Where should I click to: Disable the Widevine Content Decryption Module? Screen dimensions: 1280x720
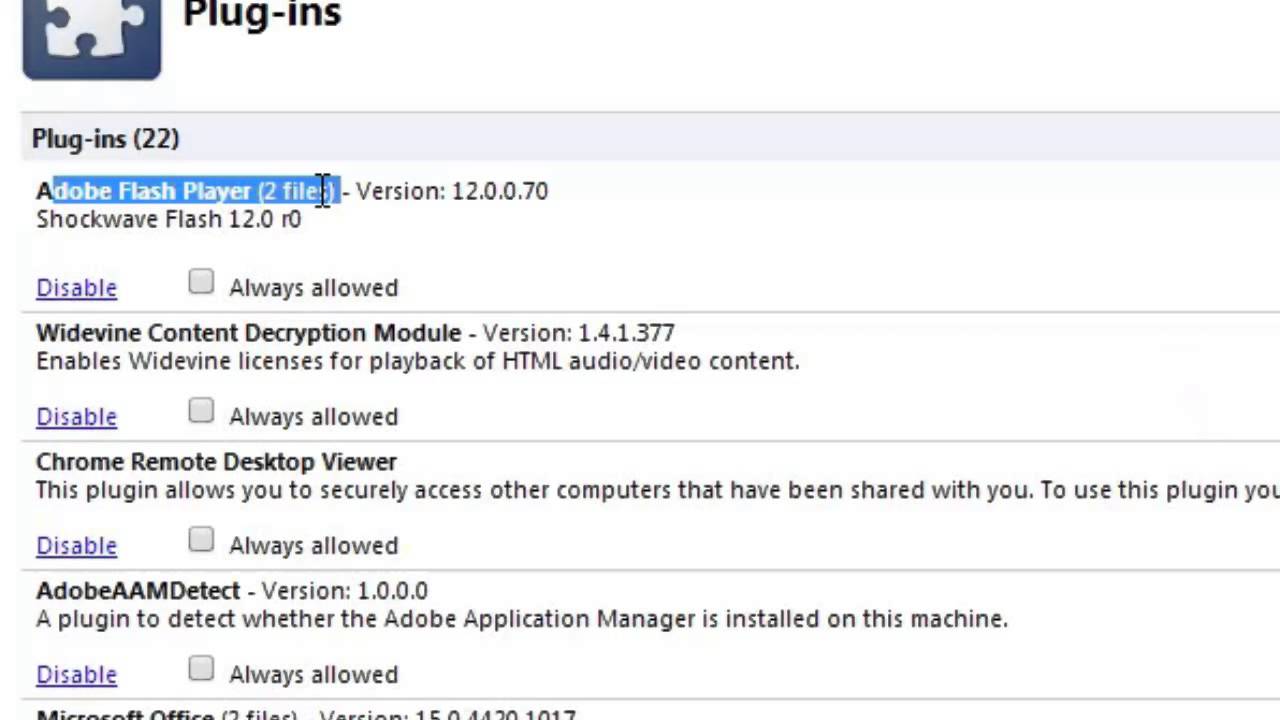tap(76, 417)
